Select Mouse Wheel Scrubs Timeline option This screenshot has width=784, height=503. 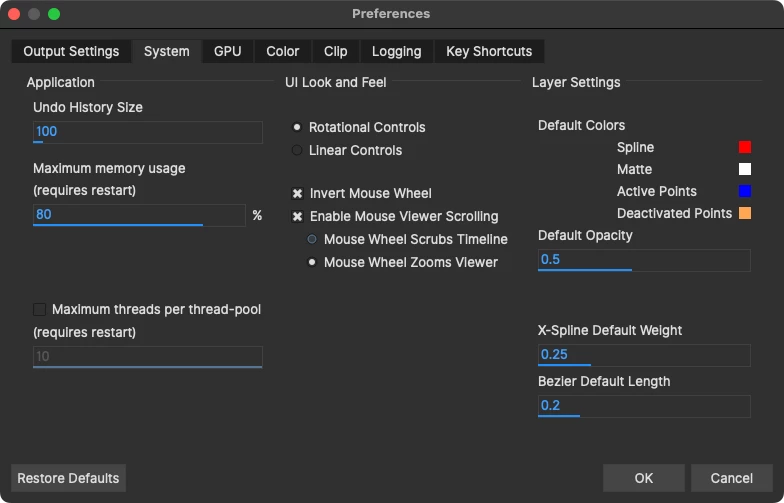click(312, 239)
